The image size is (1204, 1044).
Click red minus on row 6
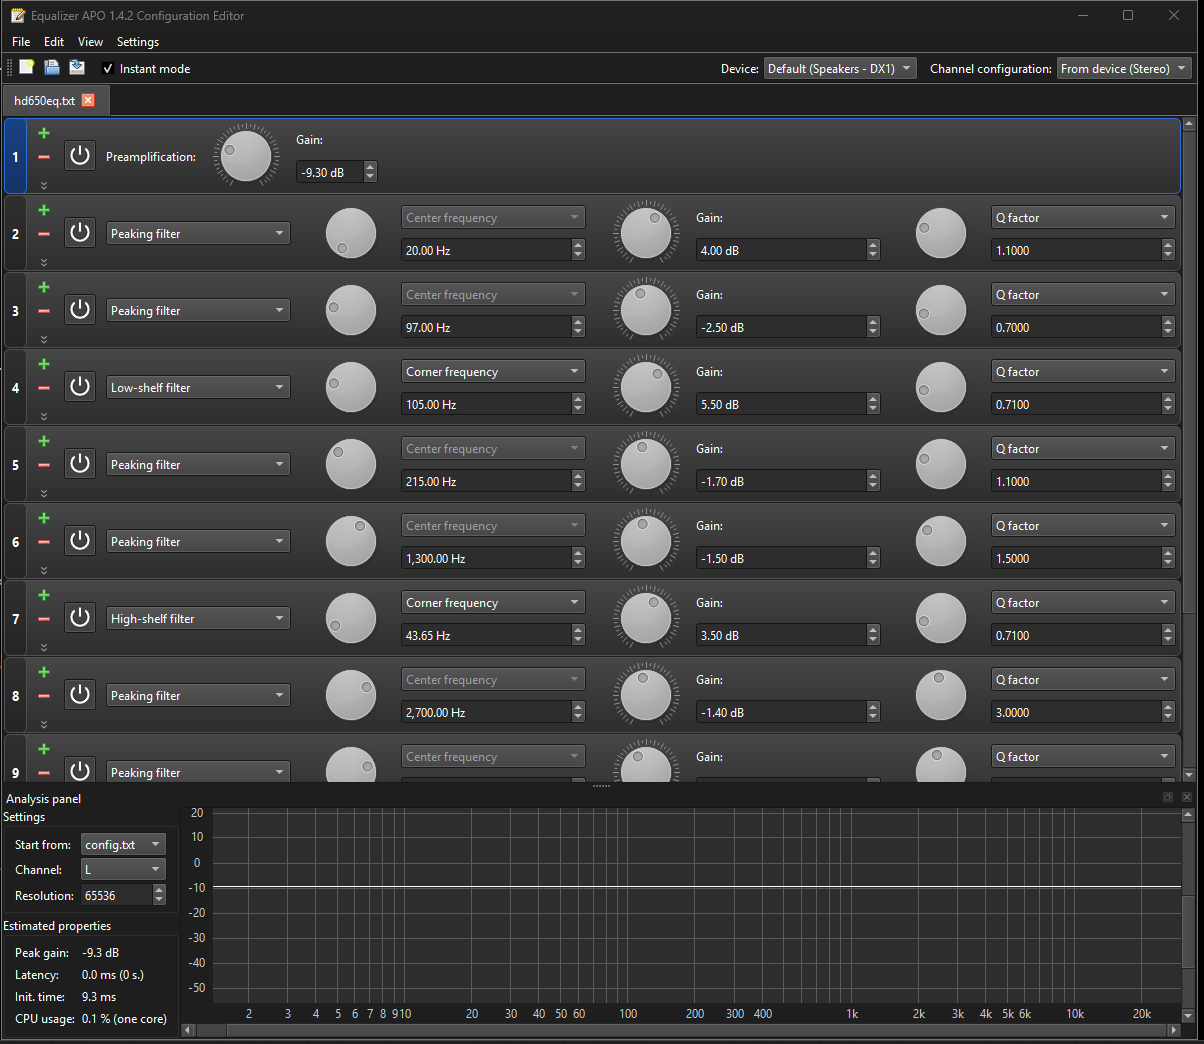[44, 542]
